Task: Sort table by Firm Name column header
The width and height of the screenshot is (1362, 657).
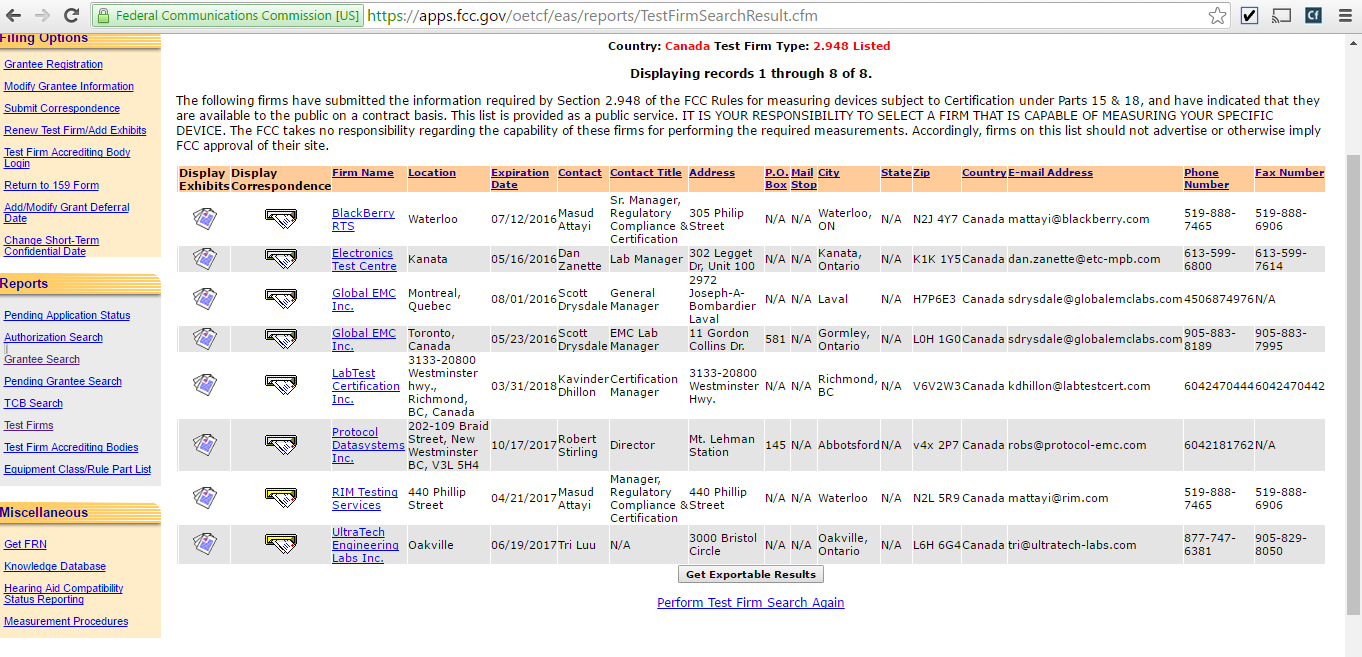Action: coord(362,173)
